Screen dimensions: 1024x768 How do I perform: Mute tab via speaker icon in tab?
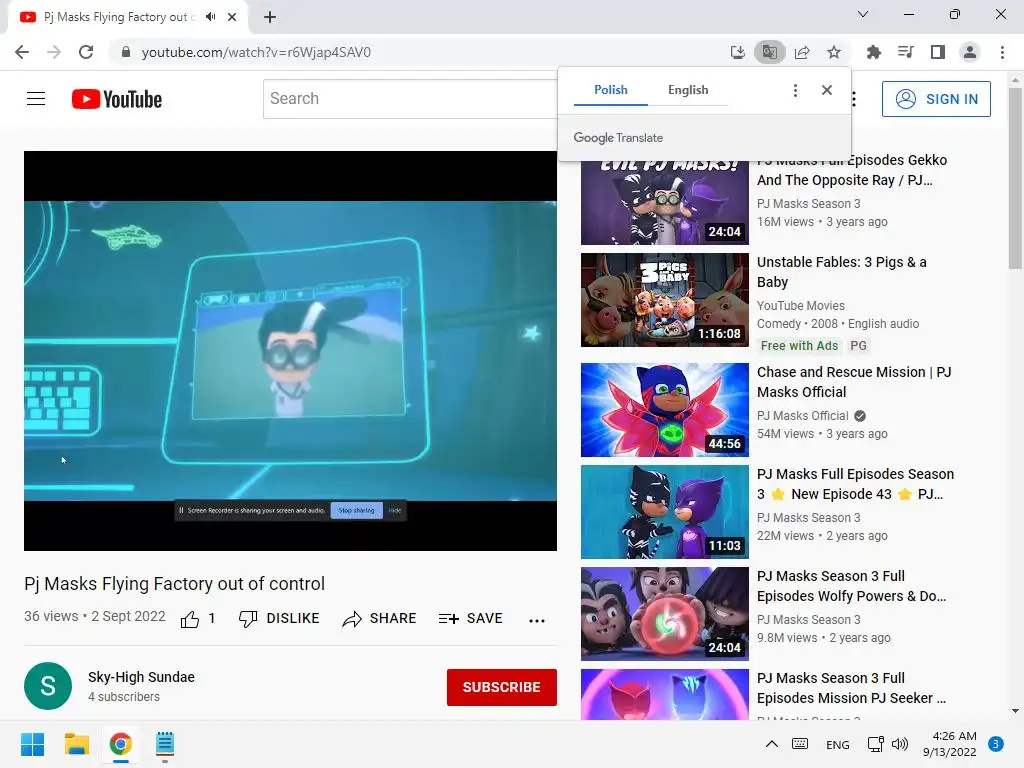coord(210,17)
